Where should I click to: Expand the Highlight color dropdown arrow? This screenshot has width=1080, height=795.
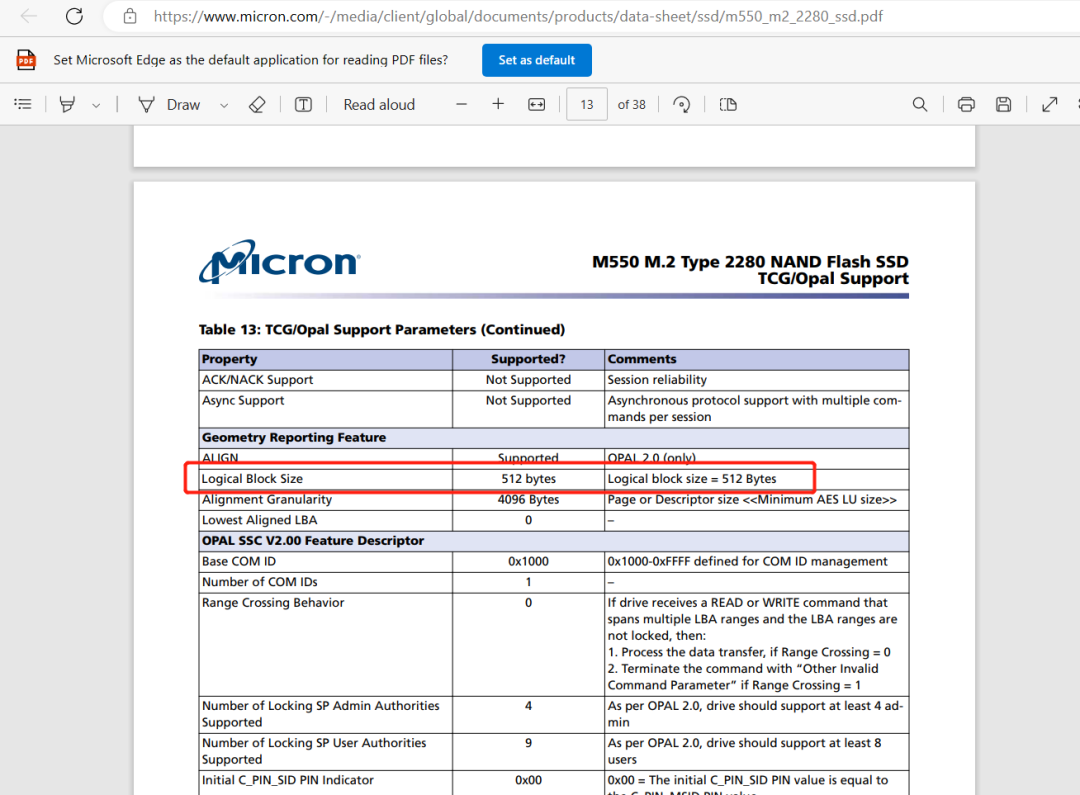point(96,105)
